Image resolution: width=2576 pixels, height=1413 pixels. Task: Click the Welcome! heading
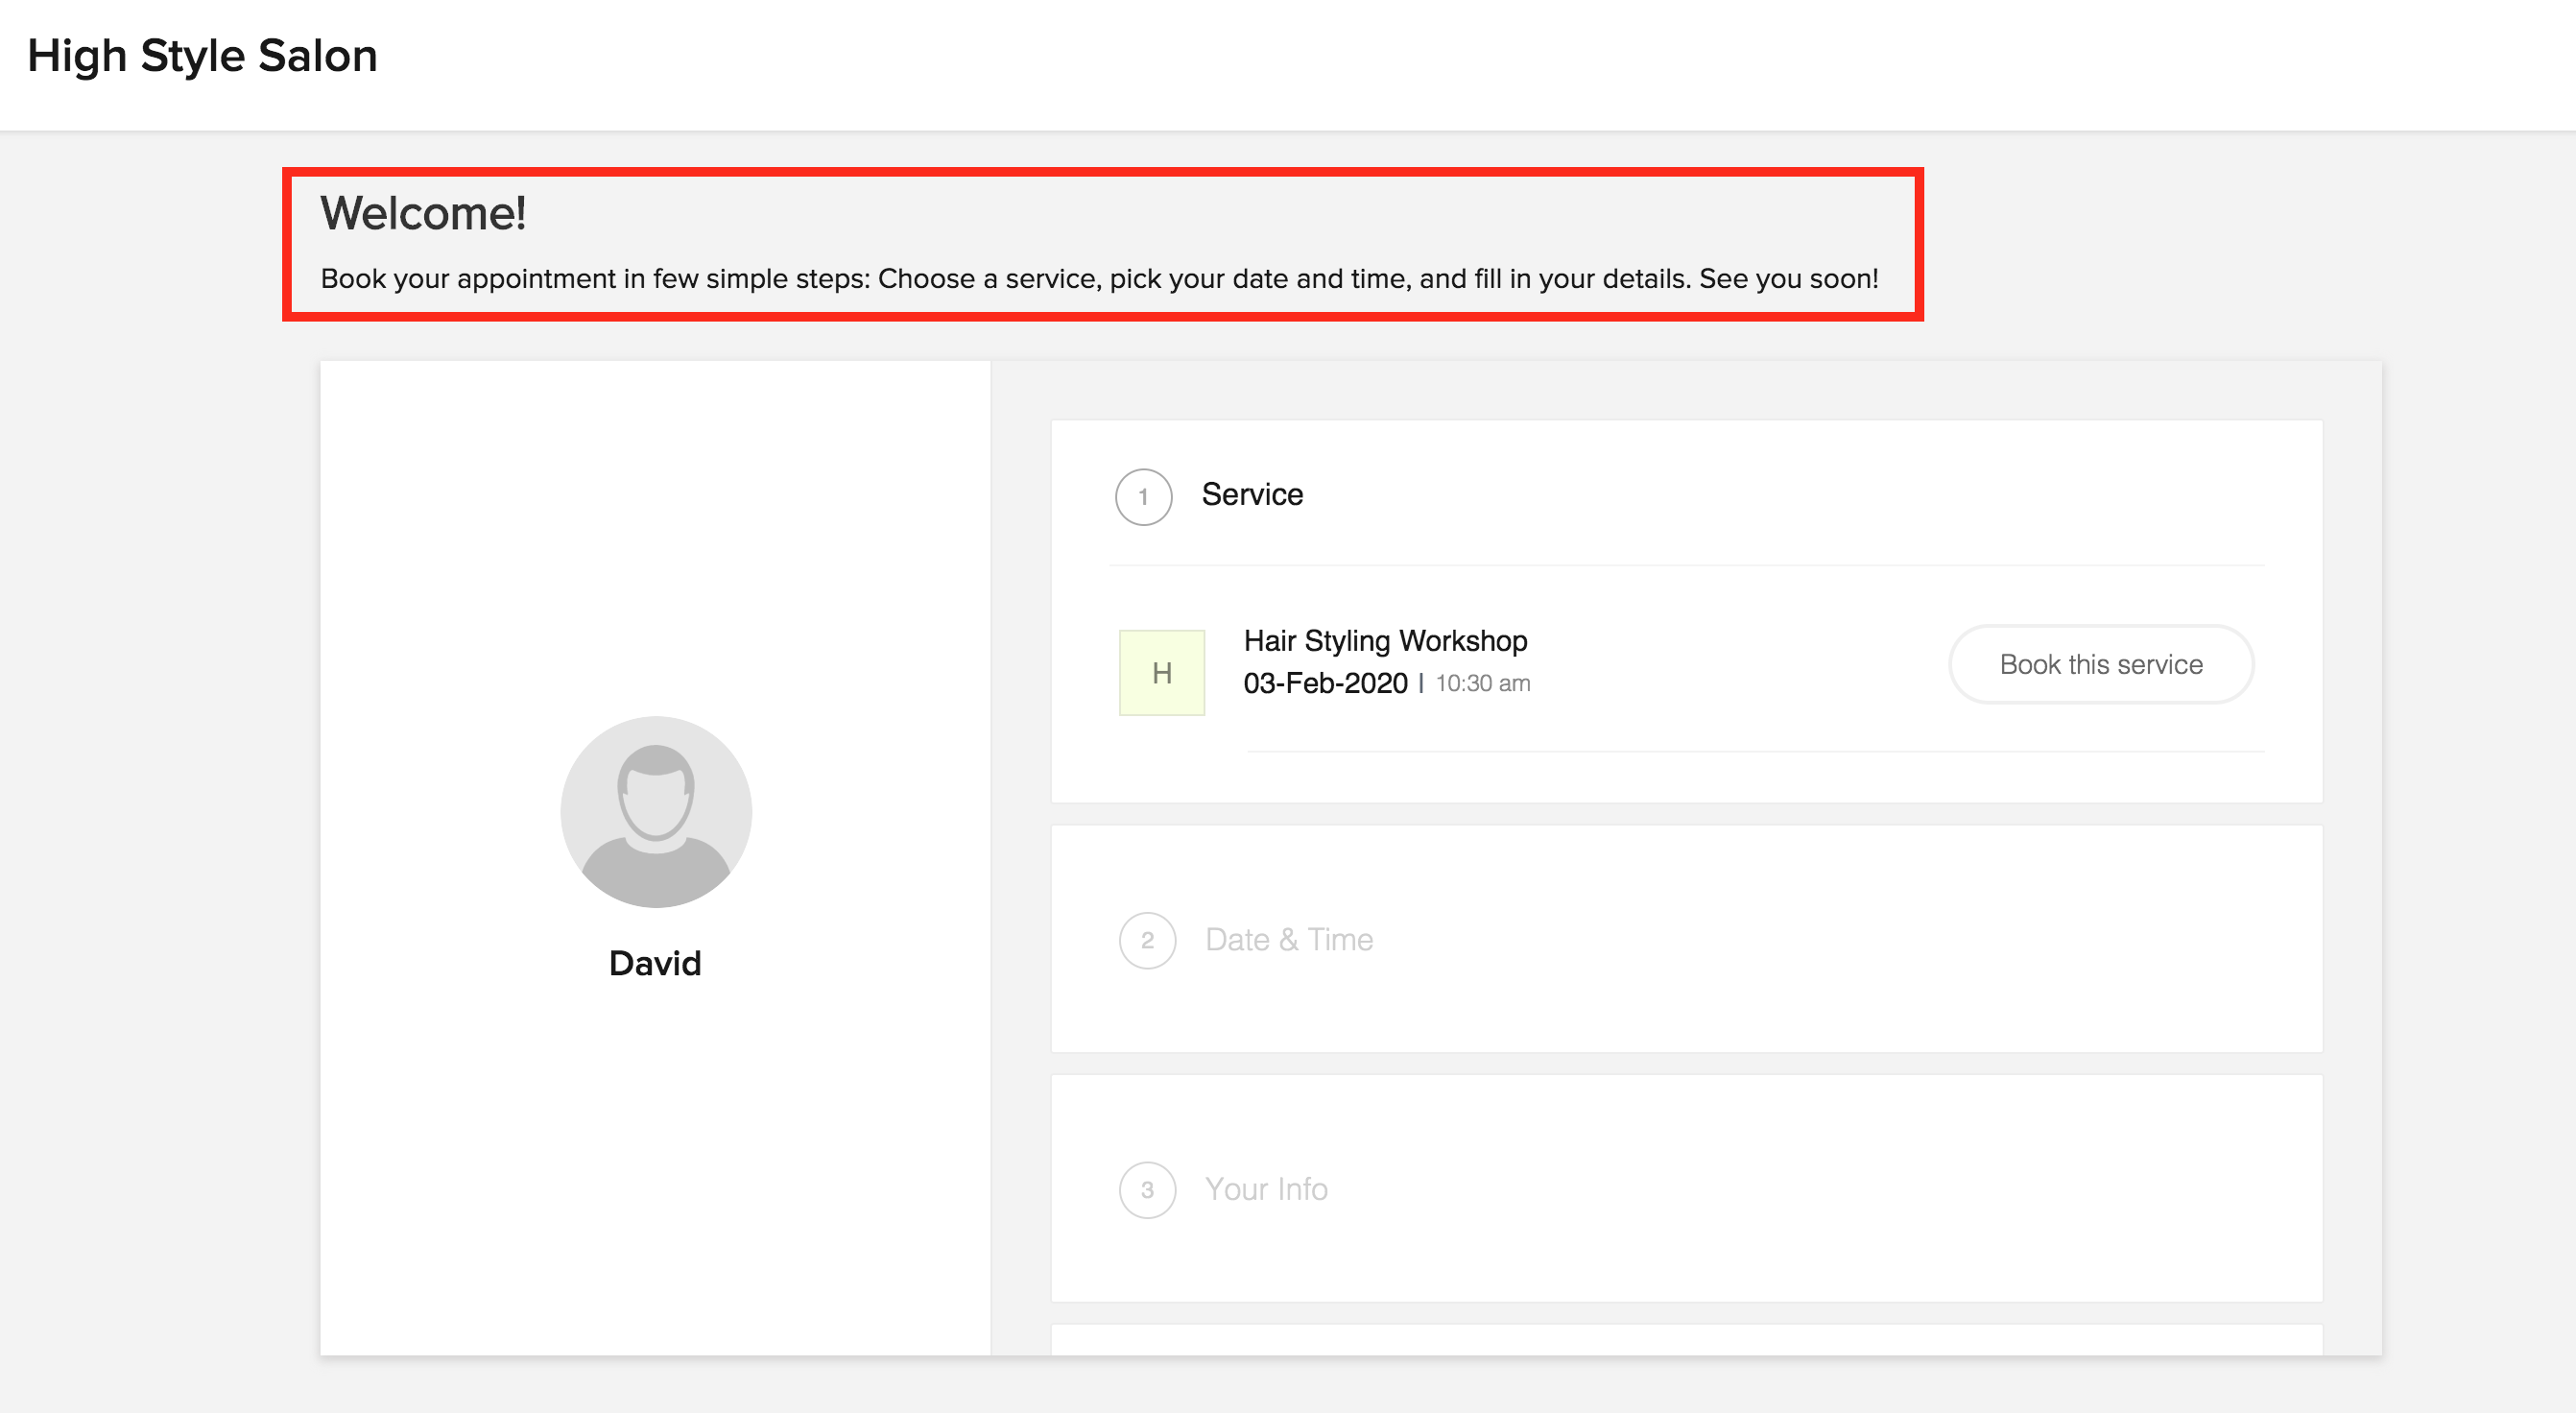tap(422, 213)
